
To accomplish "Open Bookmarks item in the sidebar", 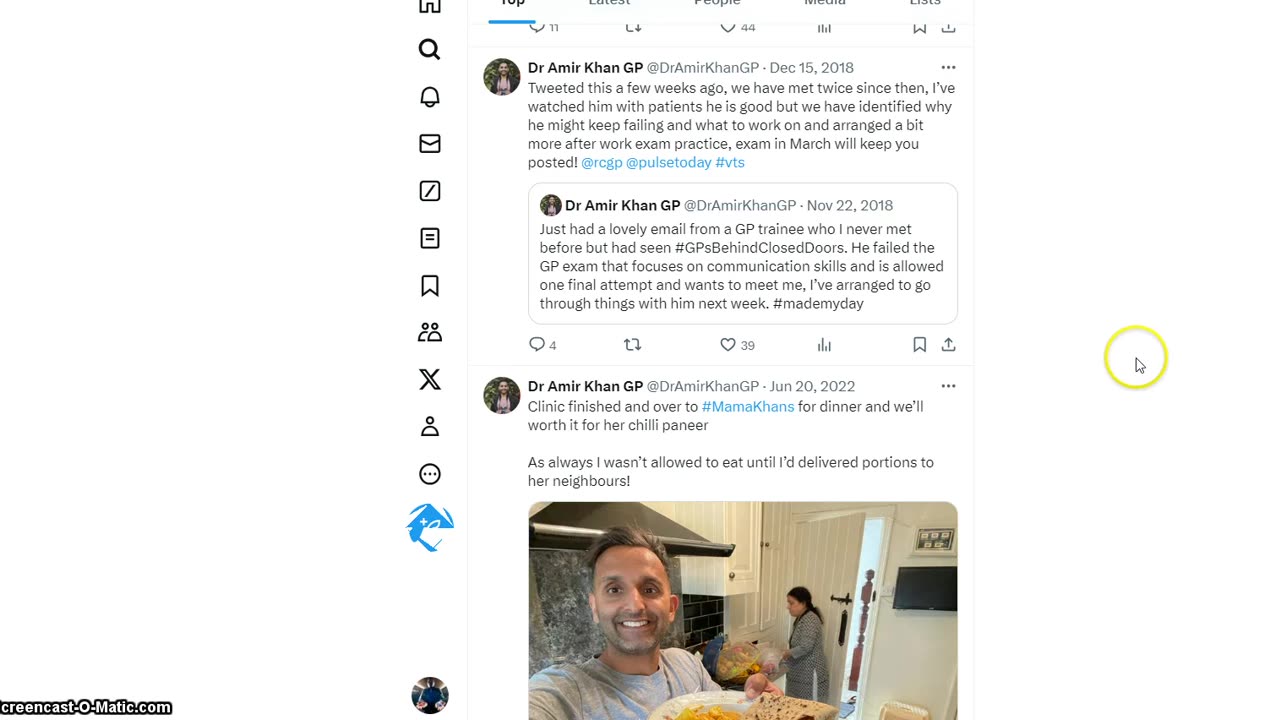I will tap(430, 286).
